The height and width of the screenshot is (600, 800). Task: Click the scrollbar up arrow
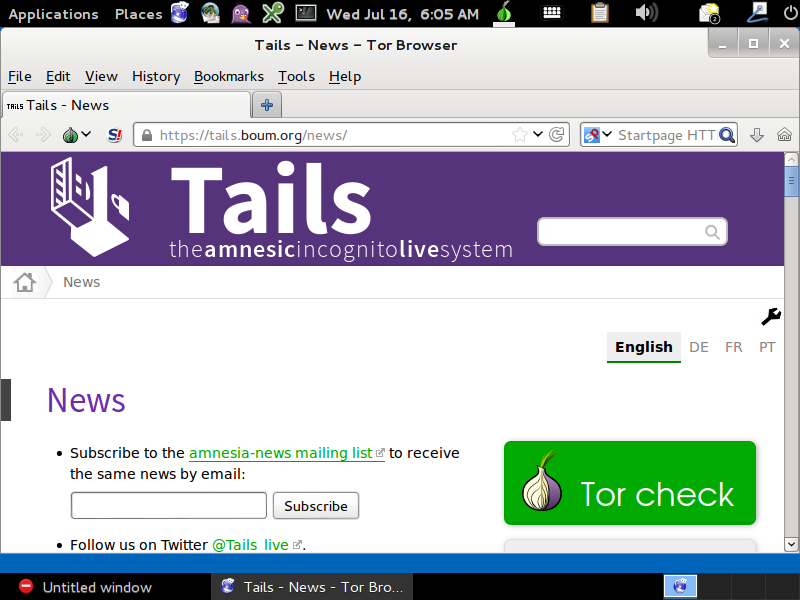[791, 160]
